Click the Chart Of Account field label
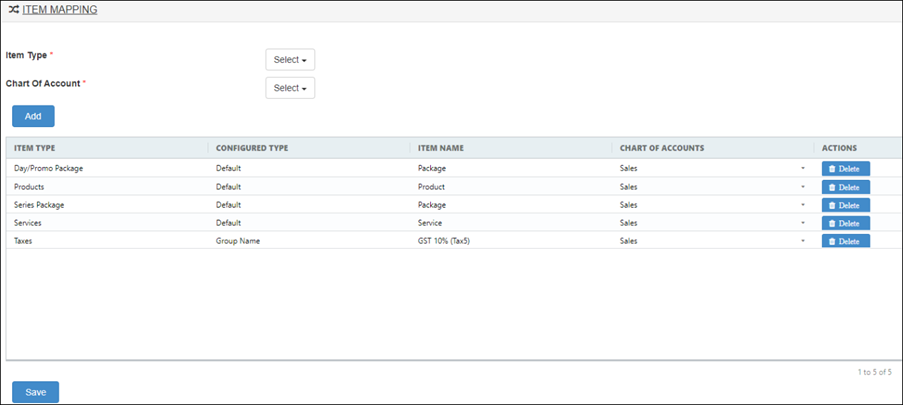The image size is (903, 405). point(43,84)
